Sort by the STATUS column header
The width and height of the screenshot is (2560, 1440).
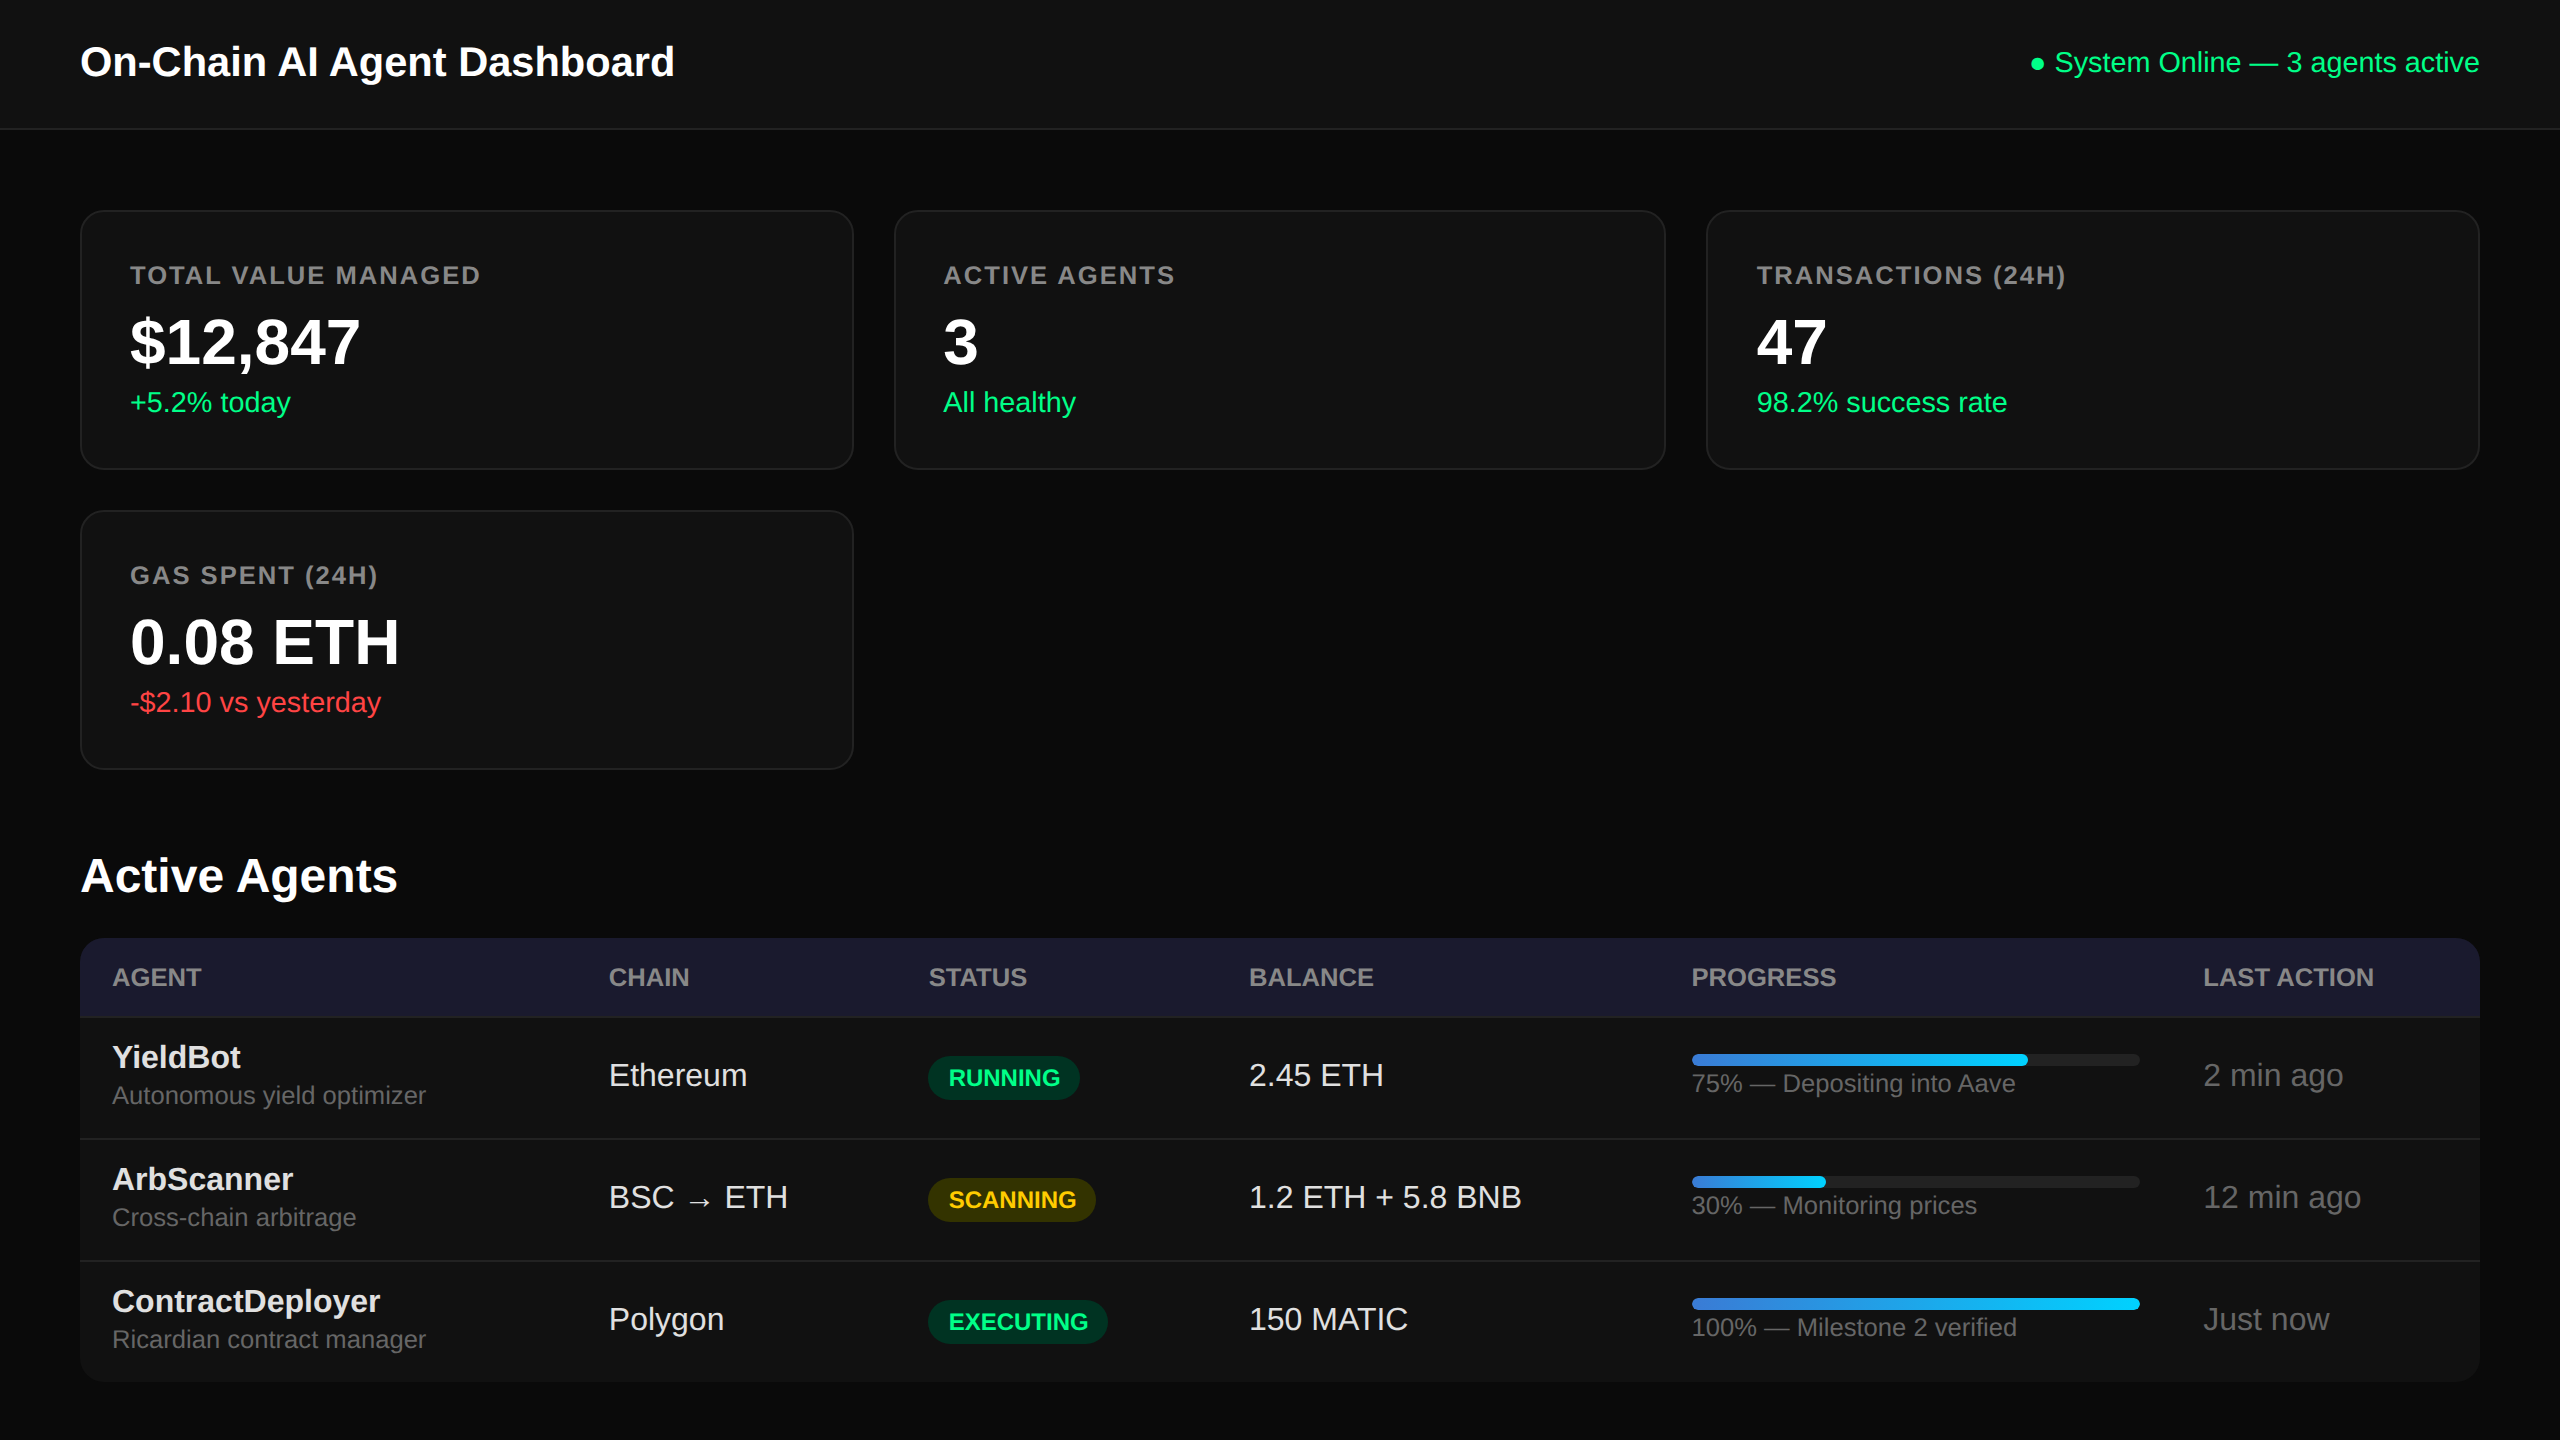[977, 977]
